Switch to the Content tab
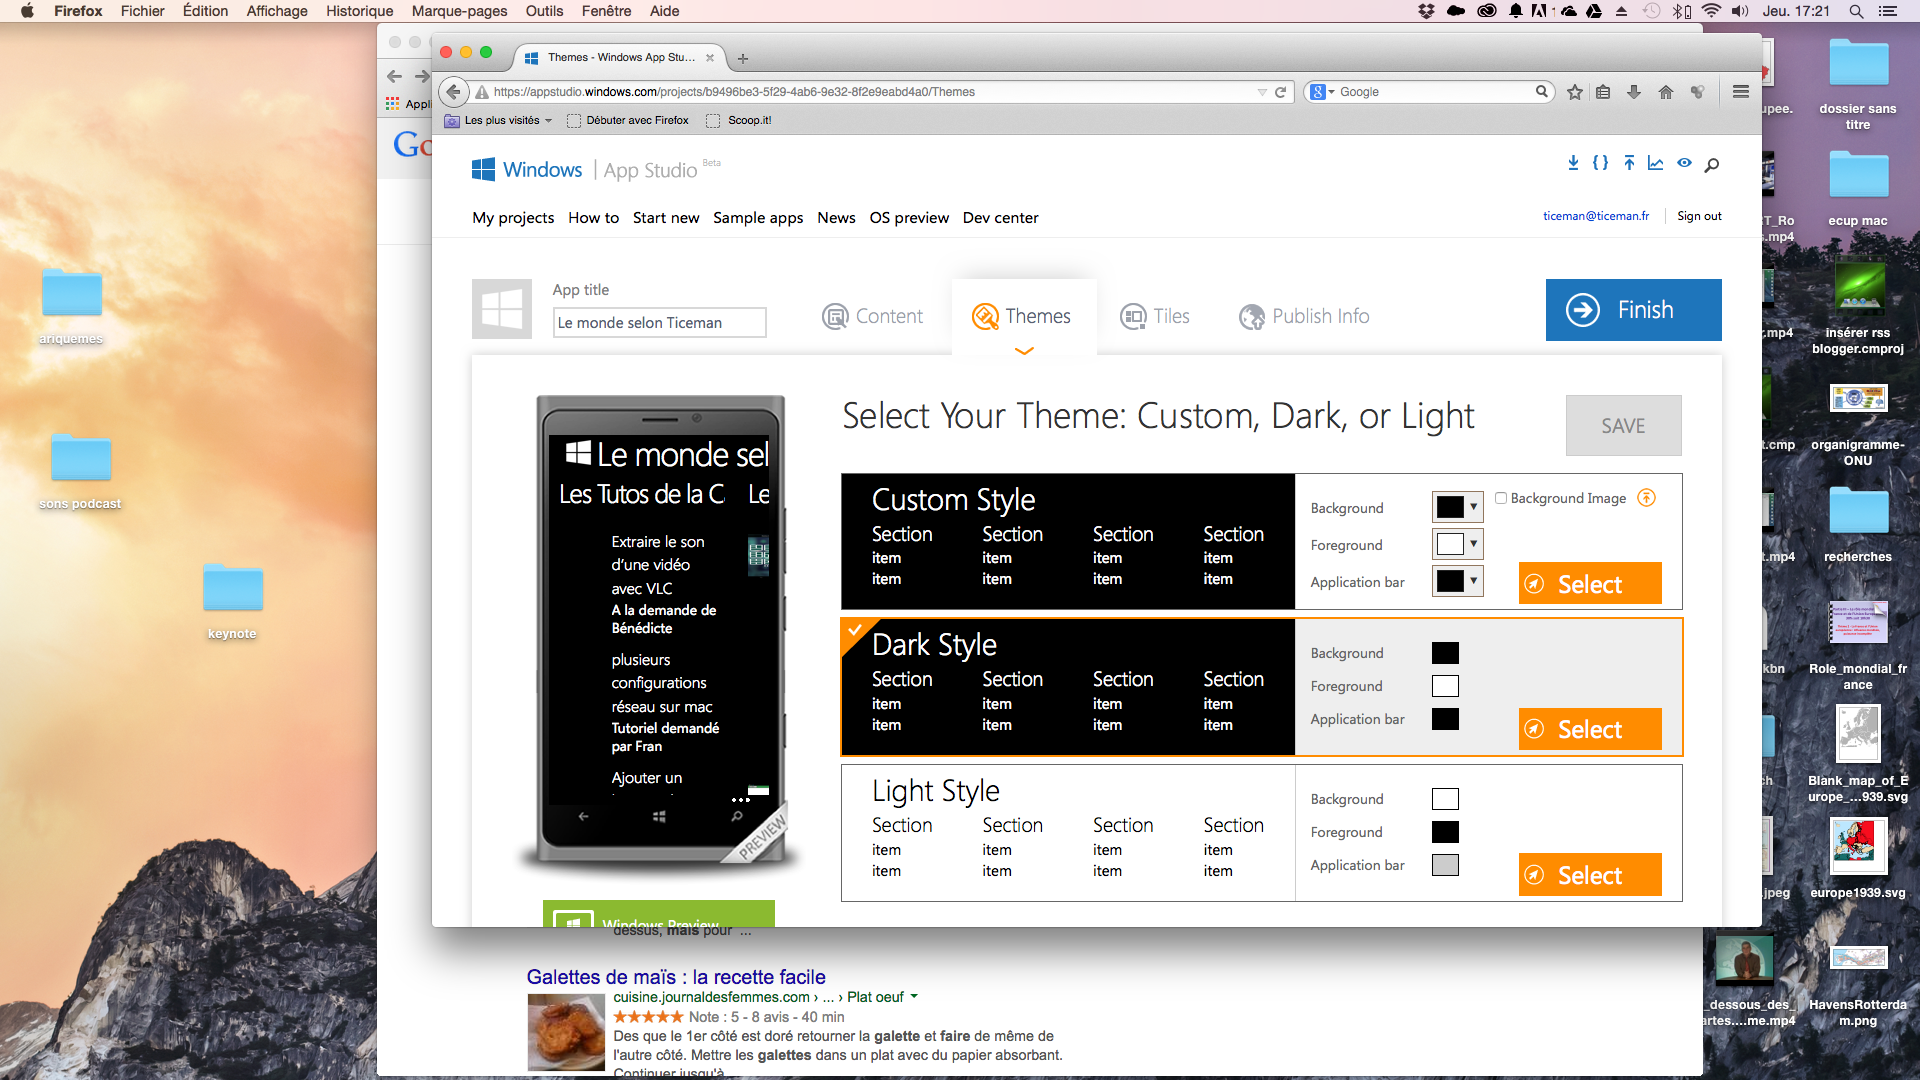This screenshot has width=1920, height=1080. pyautogui.click(x=872, y=316)
